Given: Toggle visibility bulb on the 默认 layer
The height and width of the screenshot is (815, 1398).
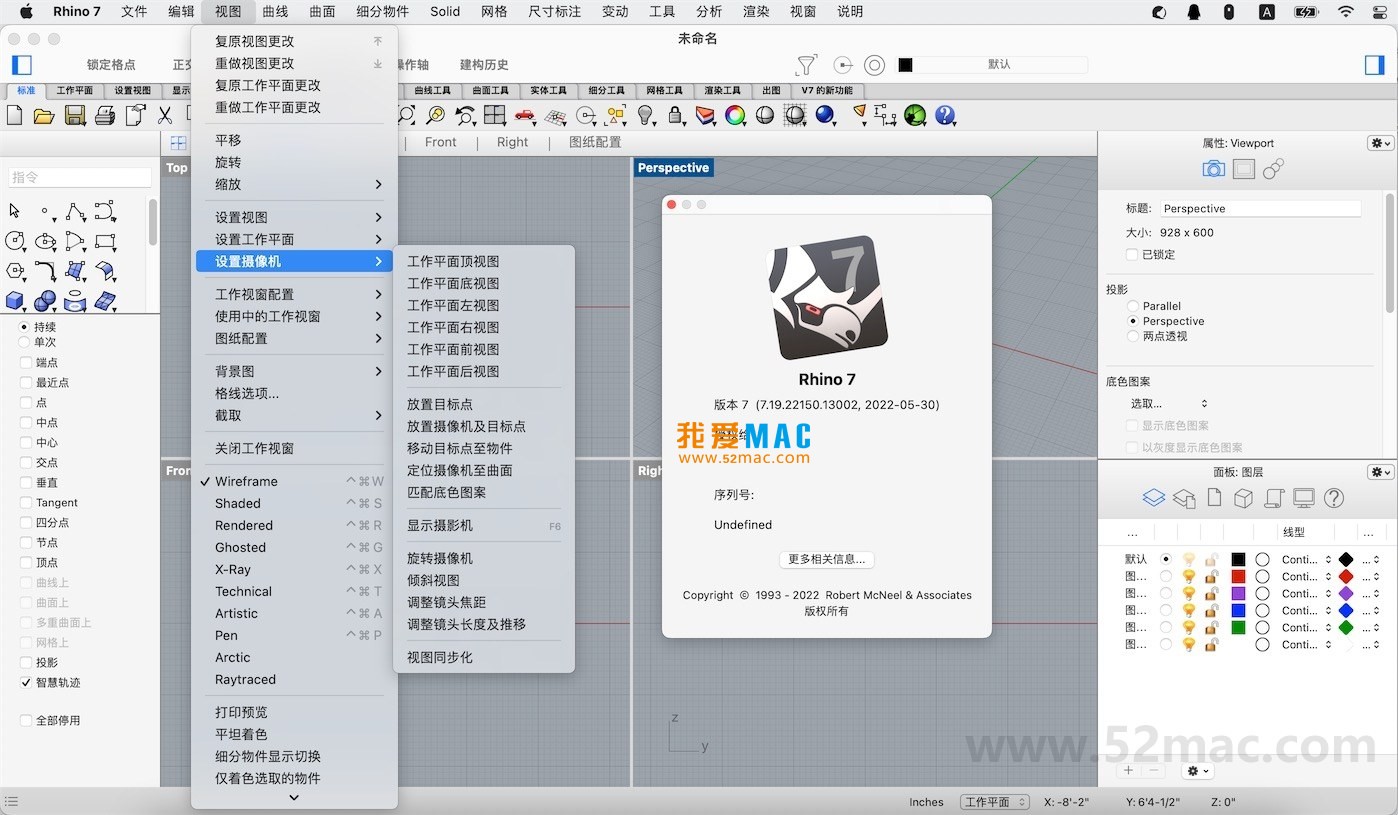Looking at the screenshot, I should point(1188,559).
